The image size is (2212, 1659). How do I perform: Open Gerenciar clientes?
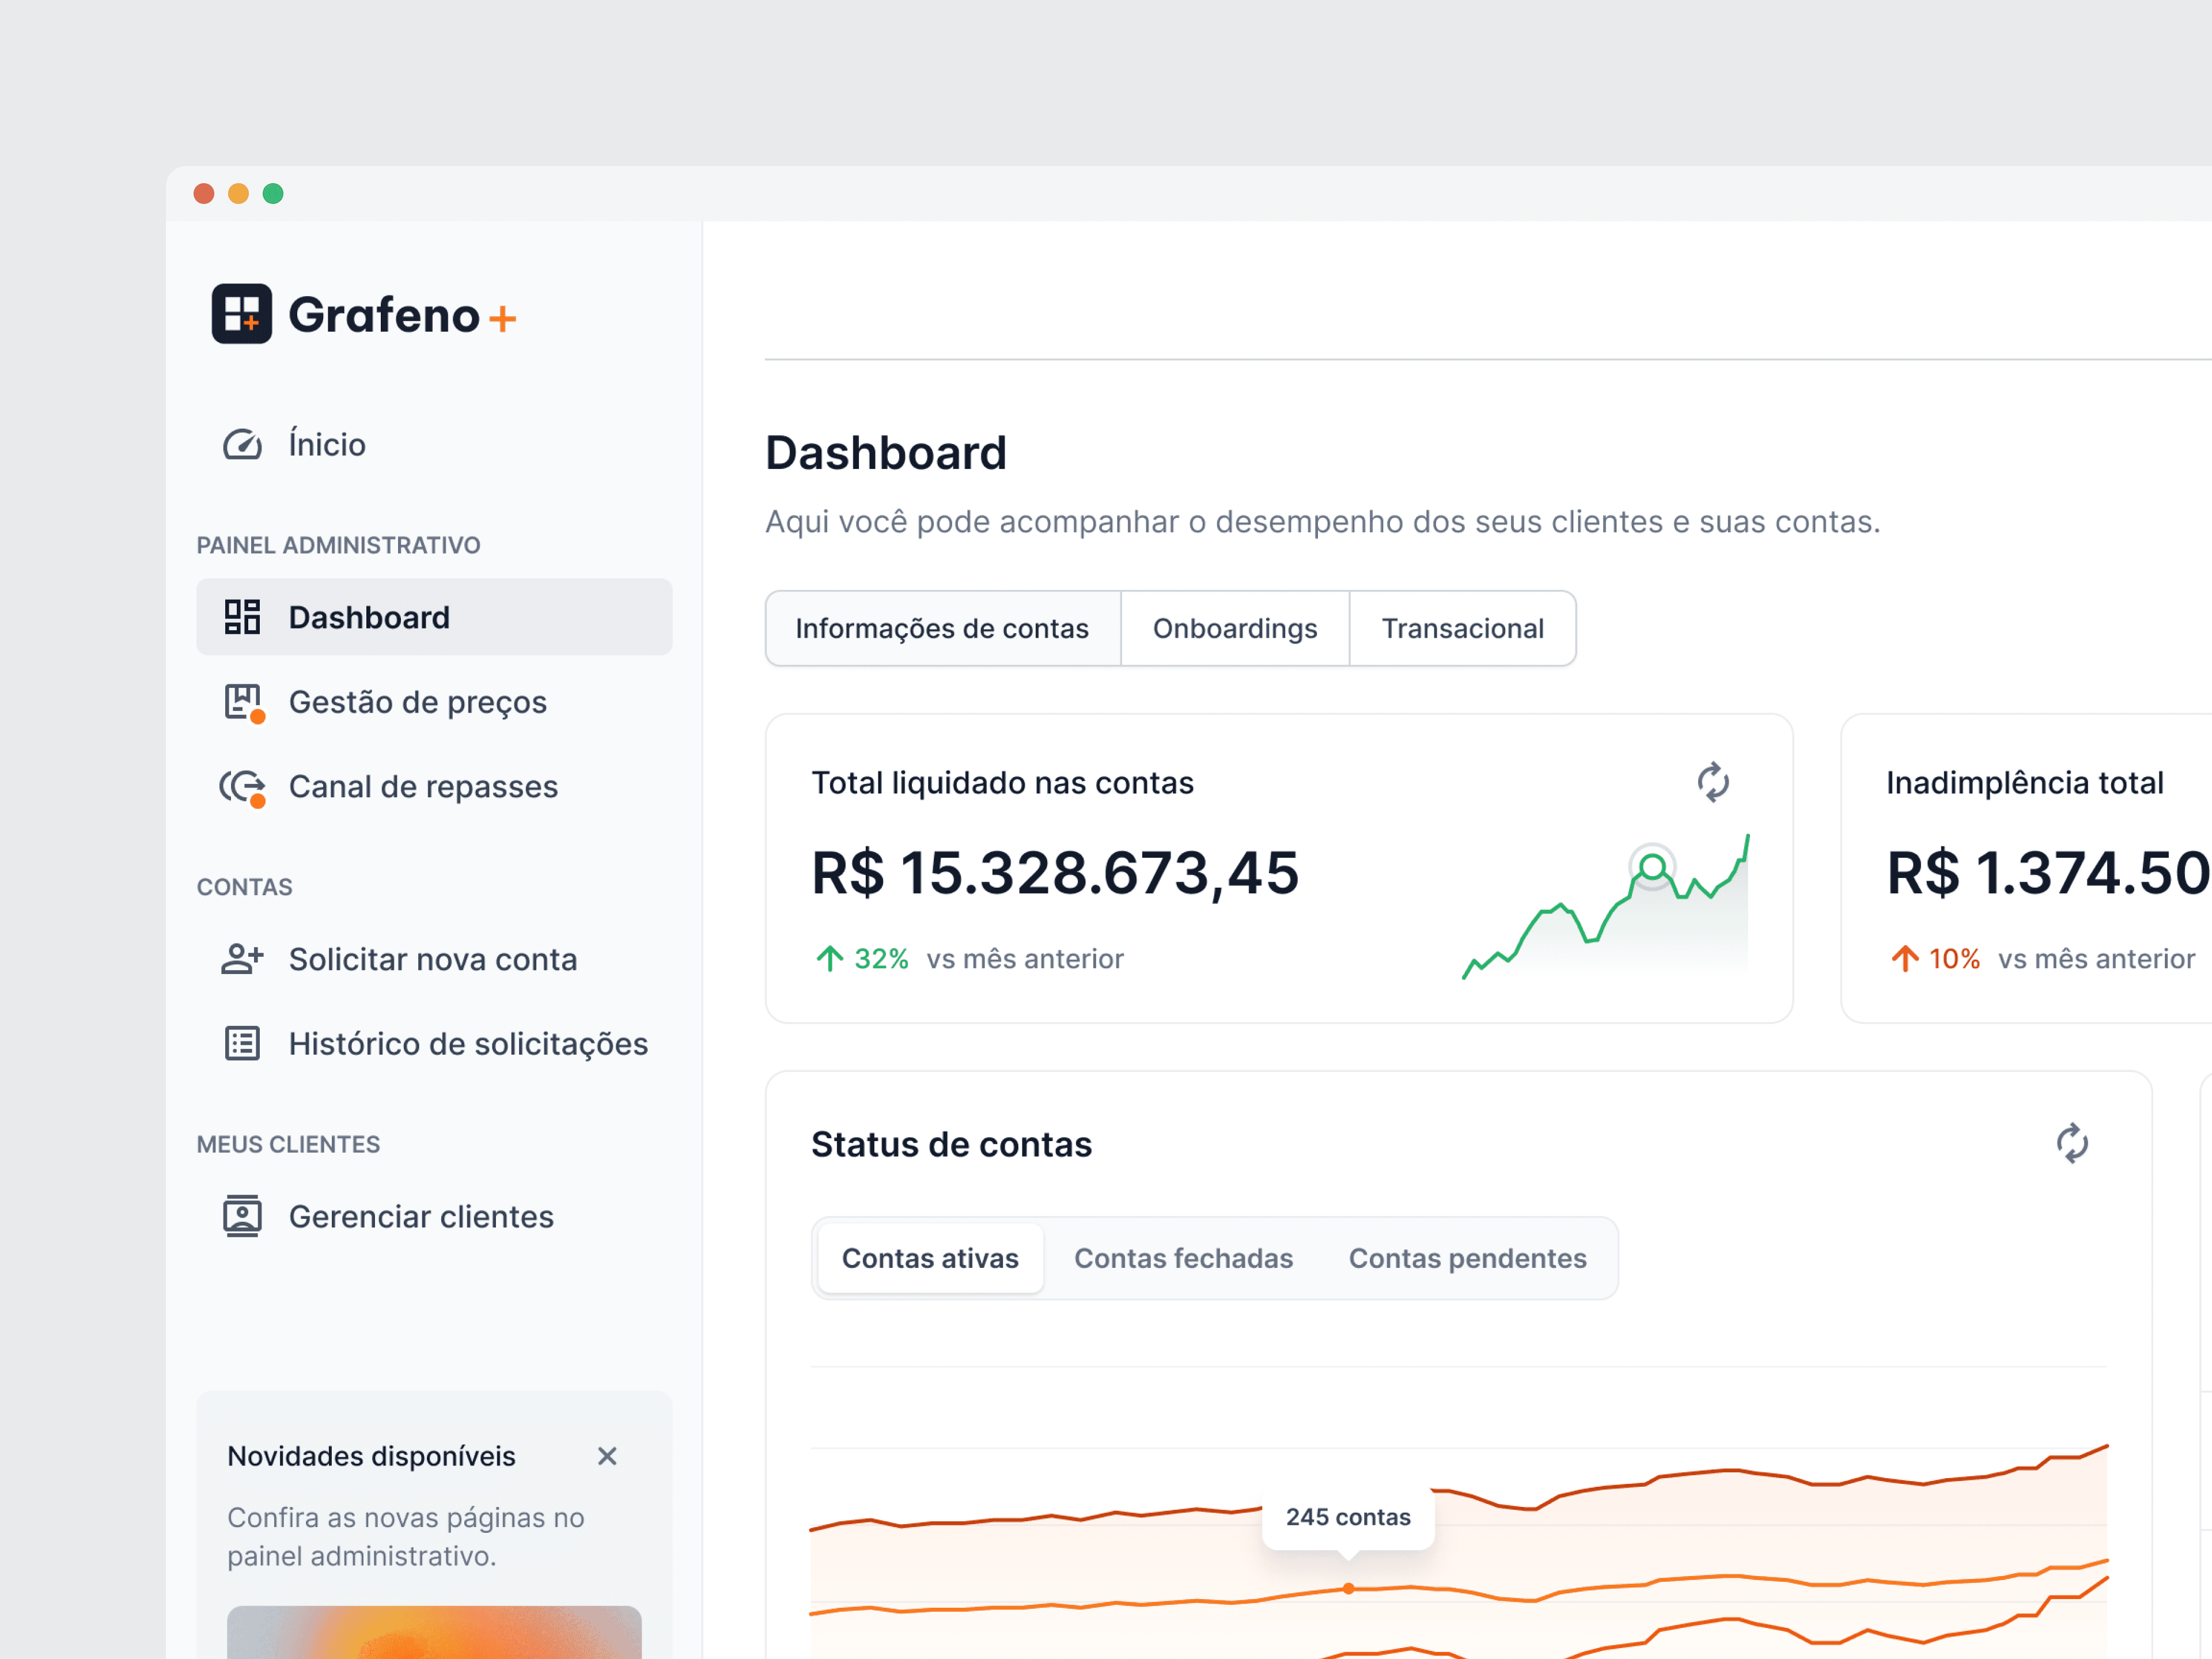pyautogui.click(x=434, y=1216)
